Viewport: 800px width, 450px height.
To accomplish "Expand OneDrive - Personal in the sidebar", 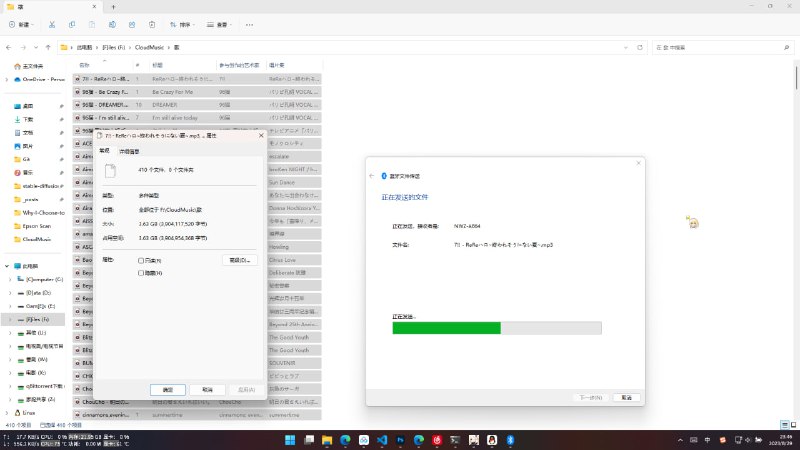I will click(x=7, y=80).
